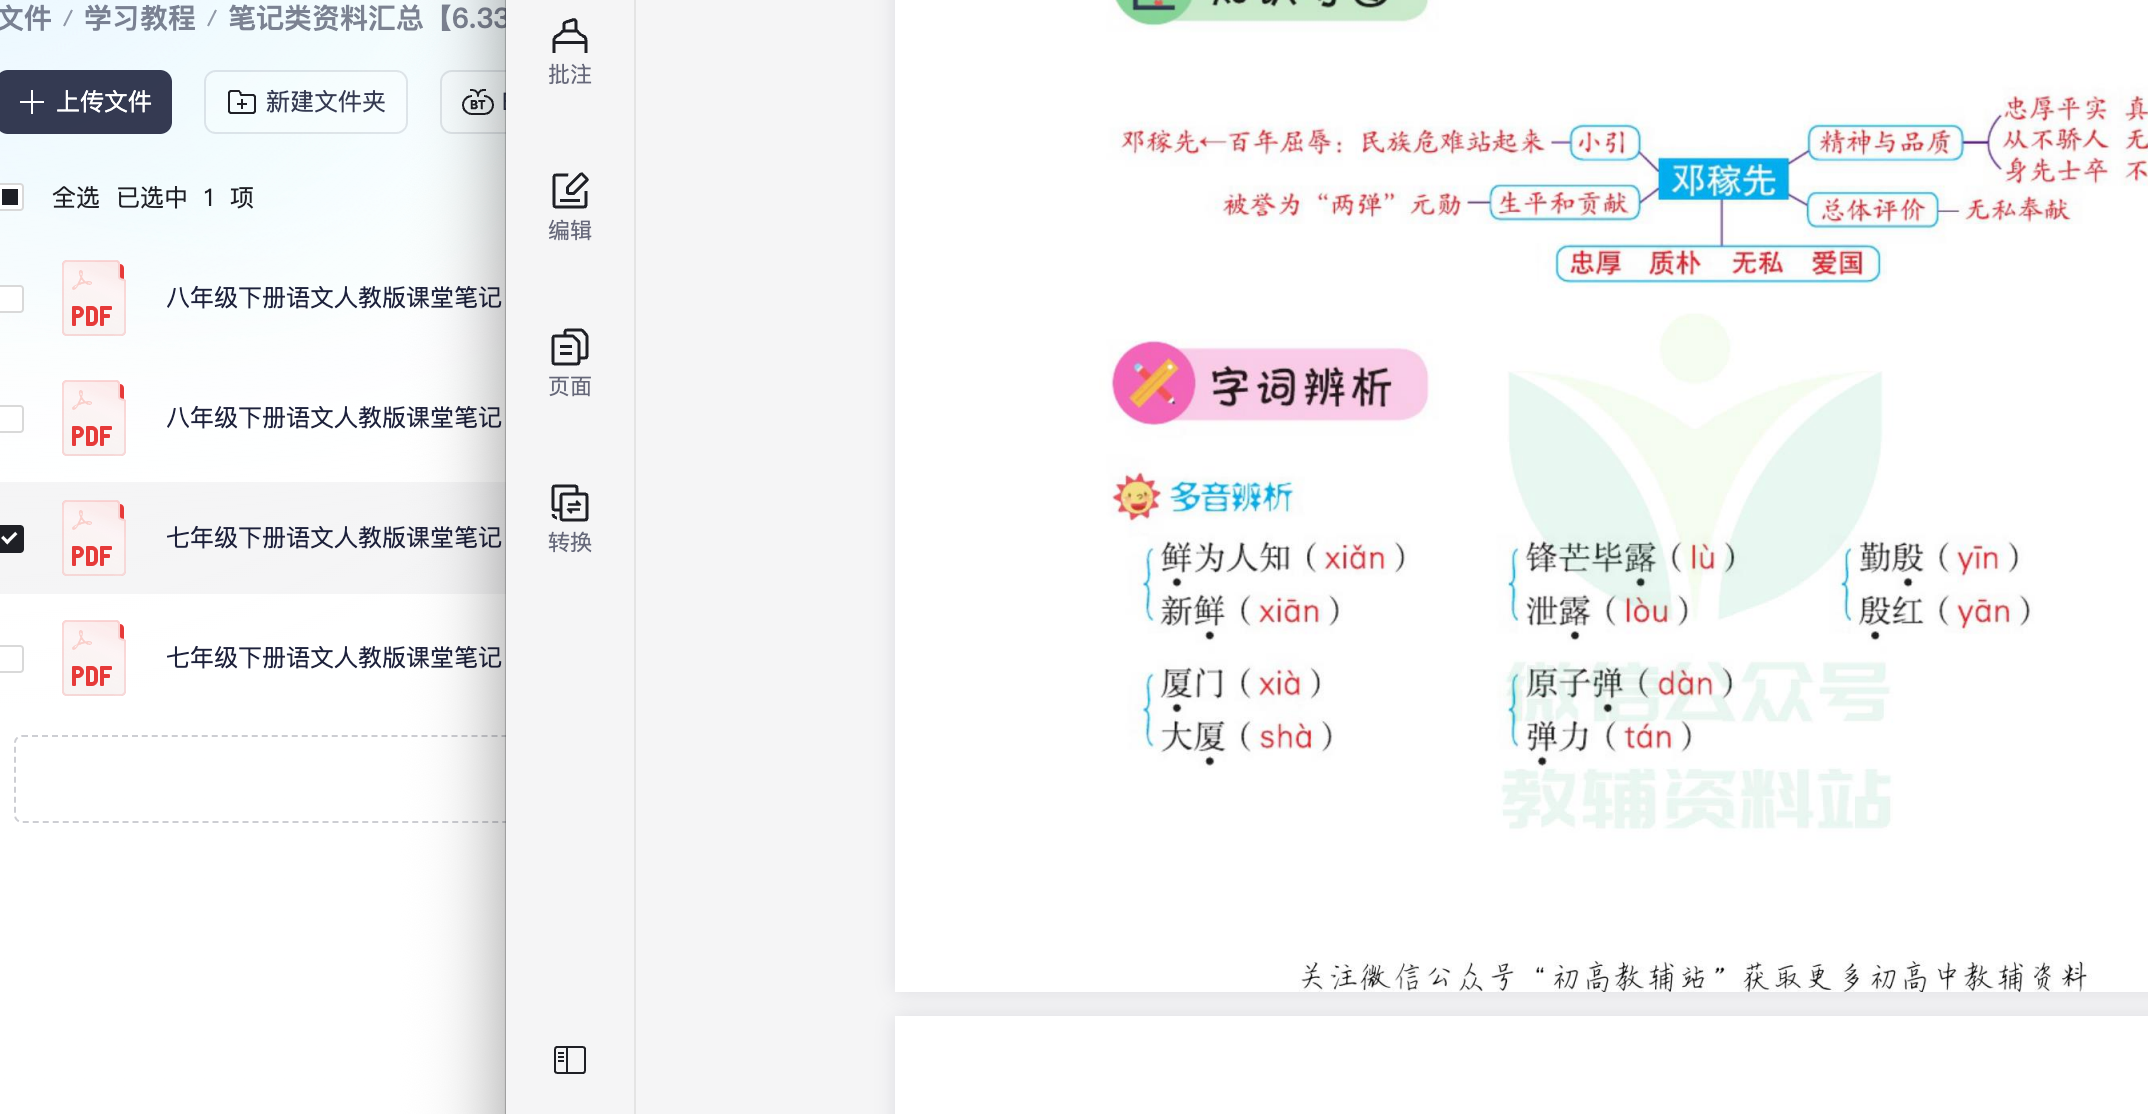The width and height of the screenshot is (2148, 1114).
Task: Open the 批注 annotation tool
Action: point(569,52)
